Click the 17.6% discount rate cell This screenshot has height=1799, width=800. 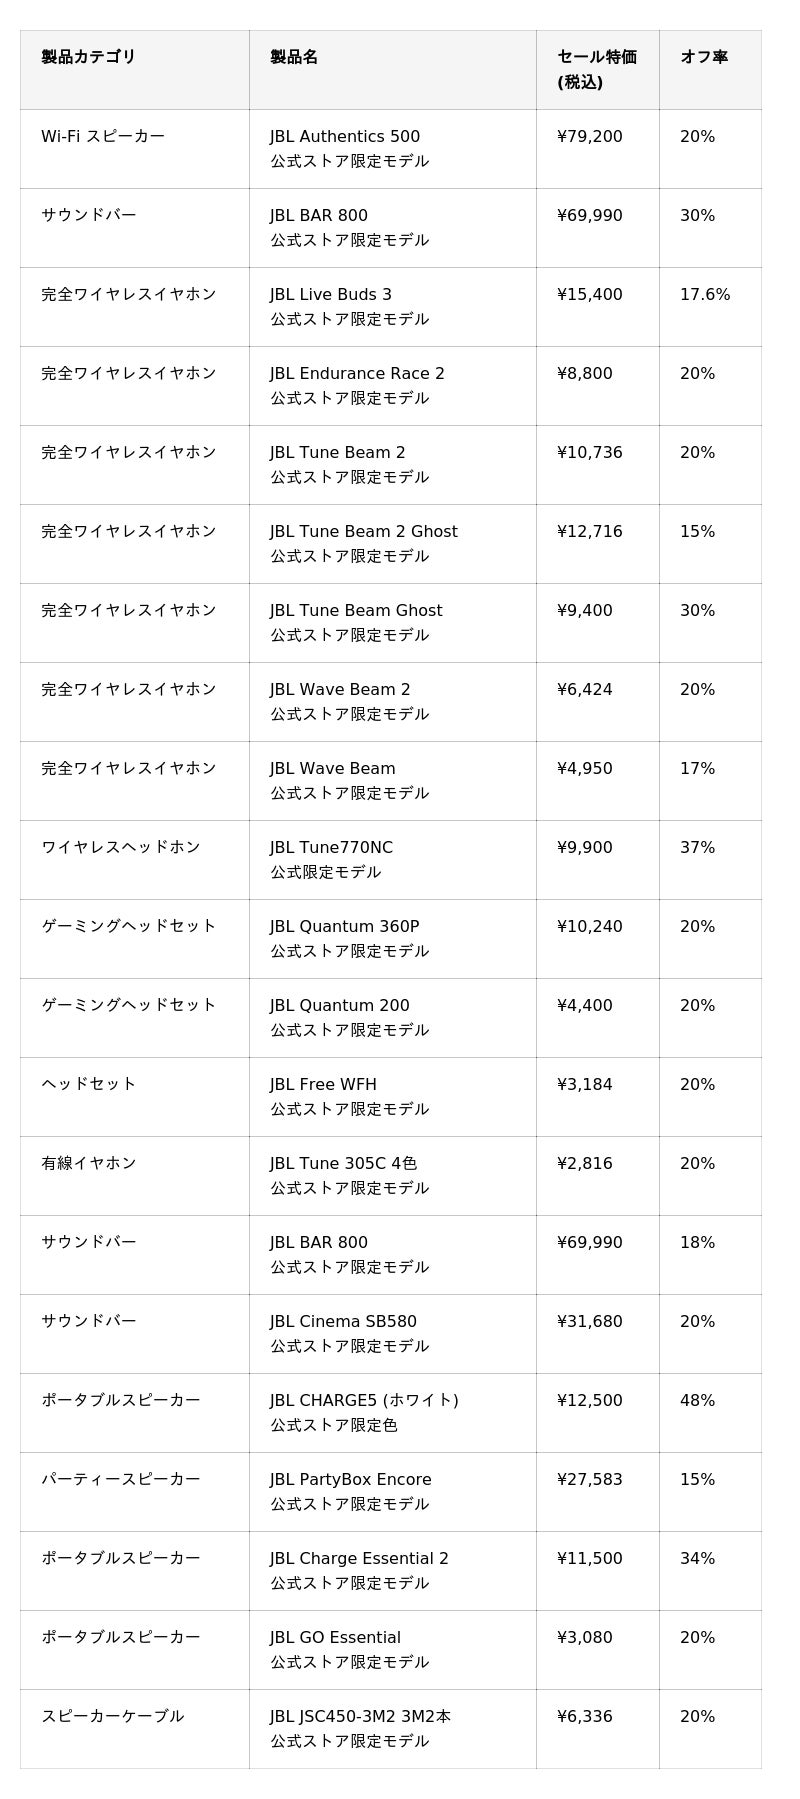(705, 295)
